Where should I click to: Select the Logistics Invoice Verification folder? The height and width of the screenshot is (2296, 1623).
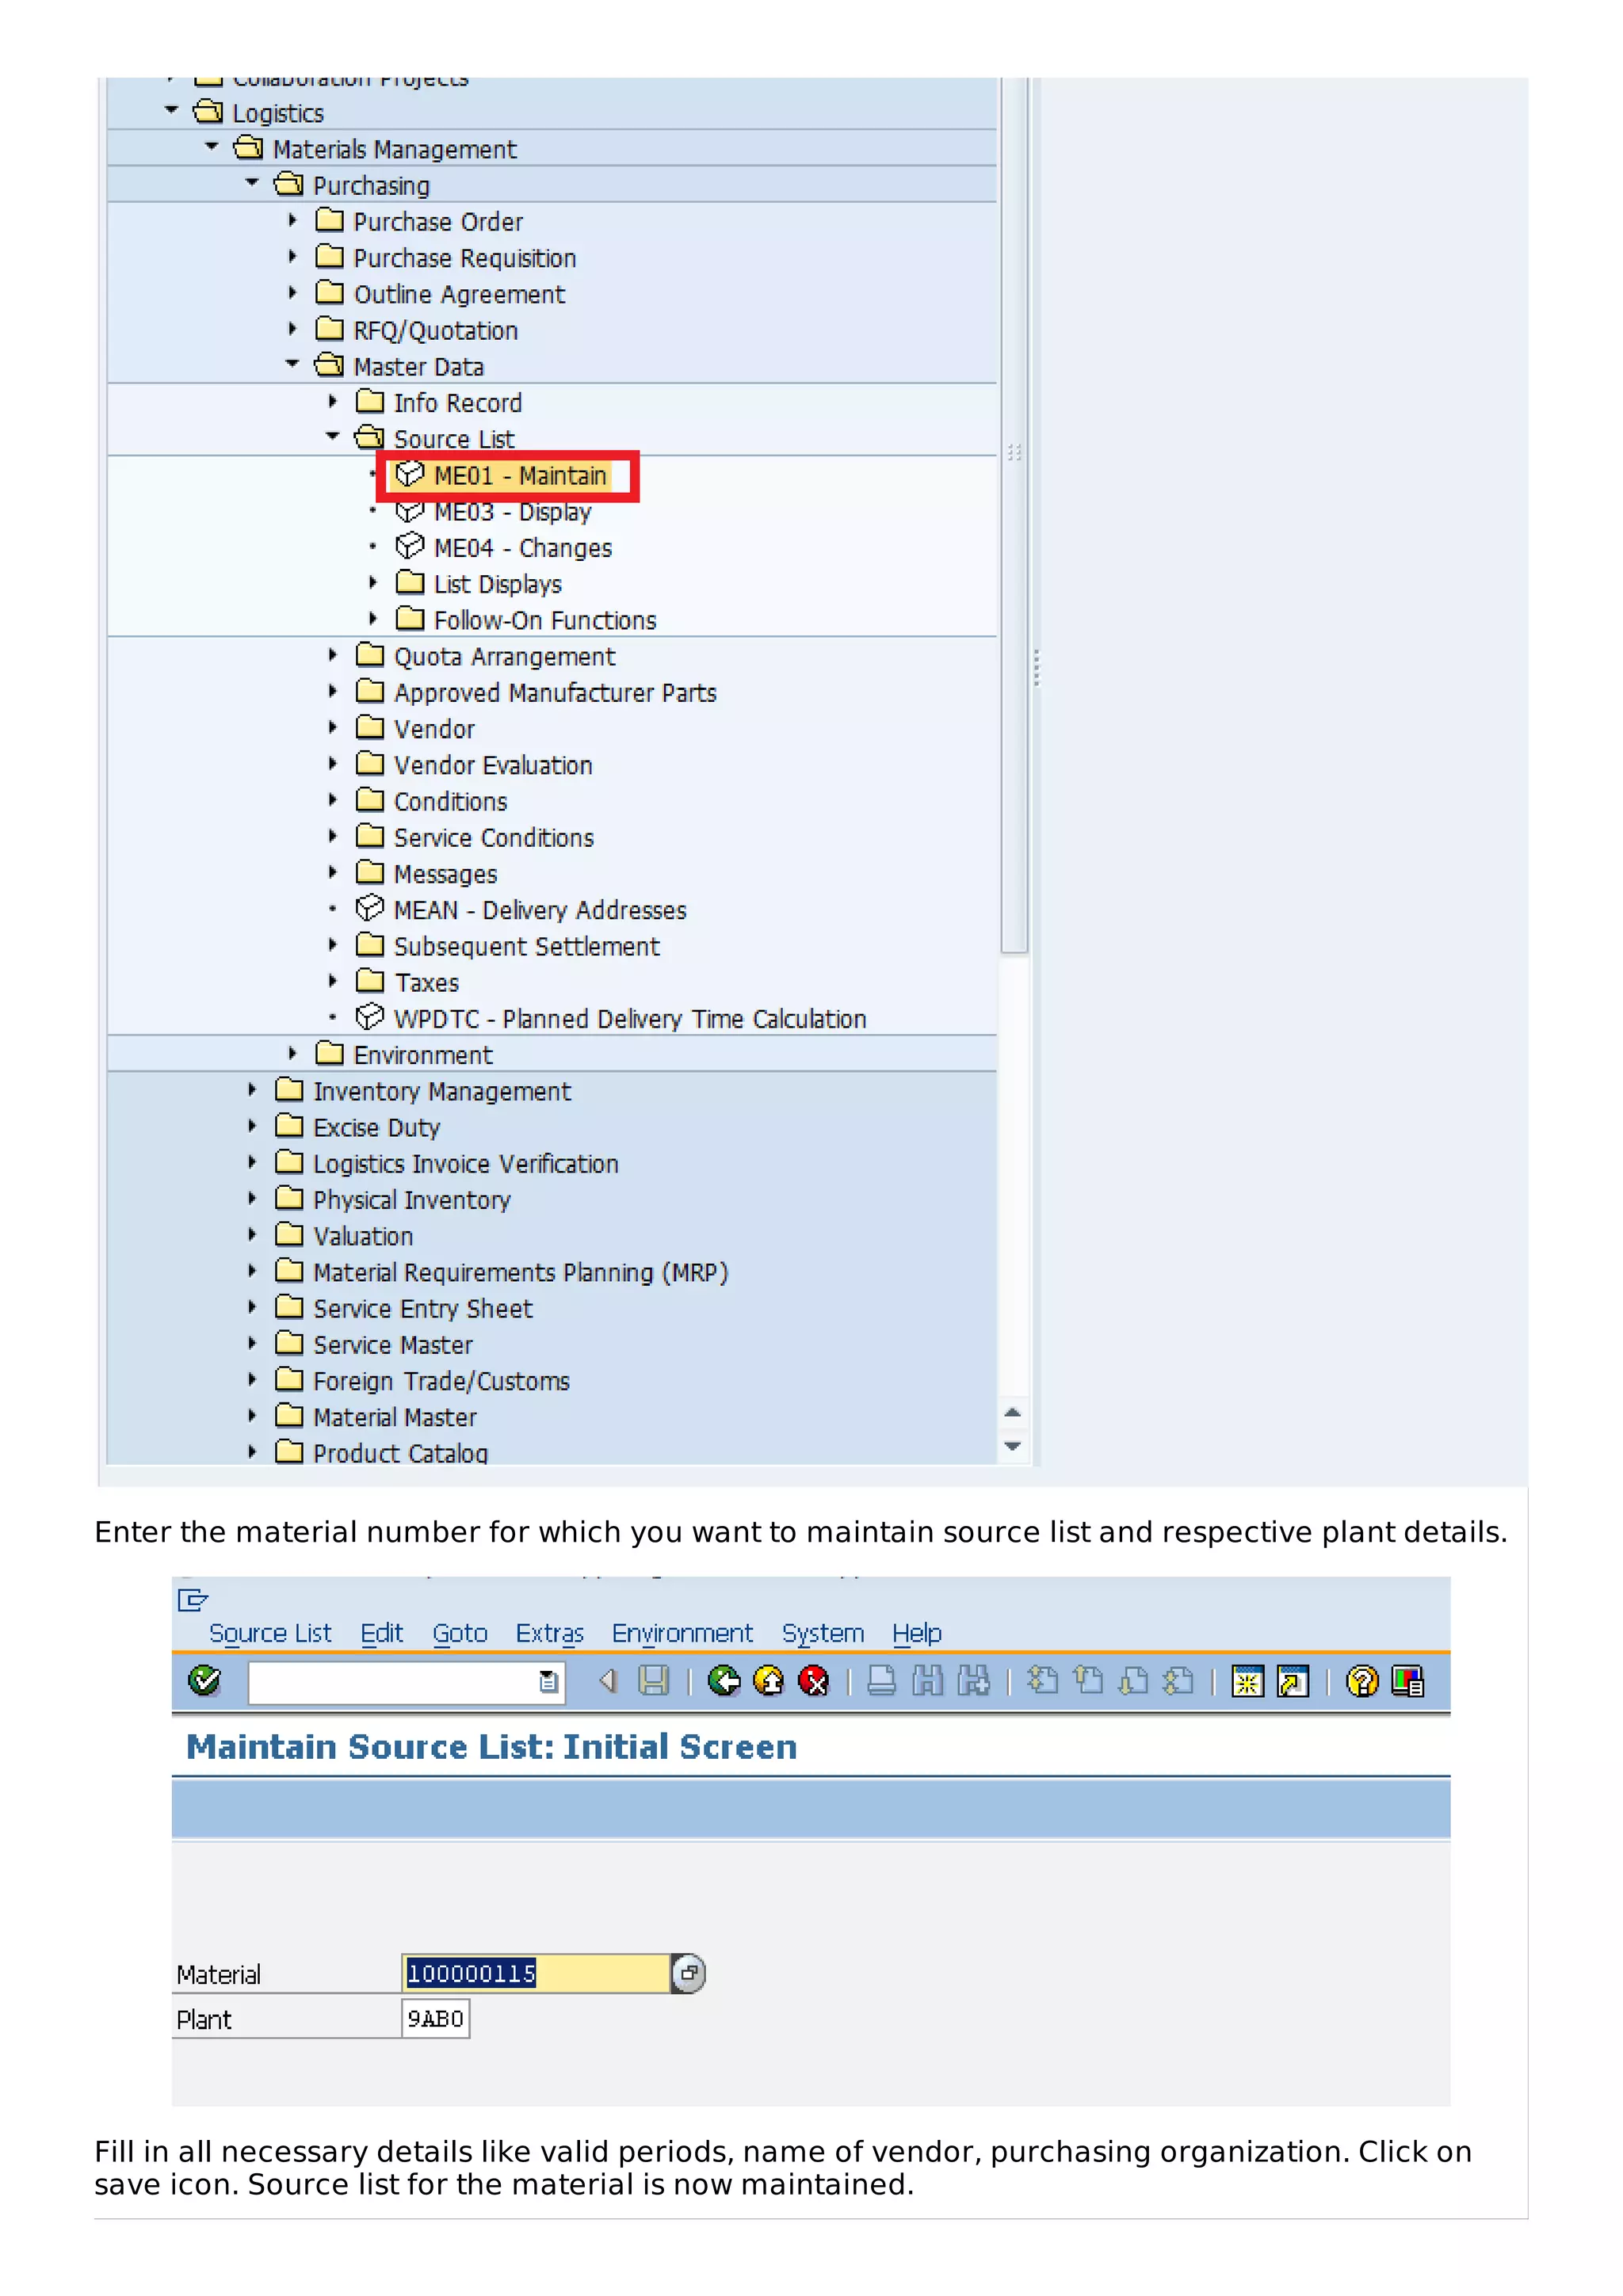coord(466,1163)
